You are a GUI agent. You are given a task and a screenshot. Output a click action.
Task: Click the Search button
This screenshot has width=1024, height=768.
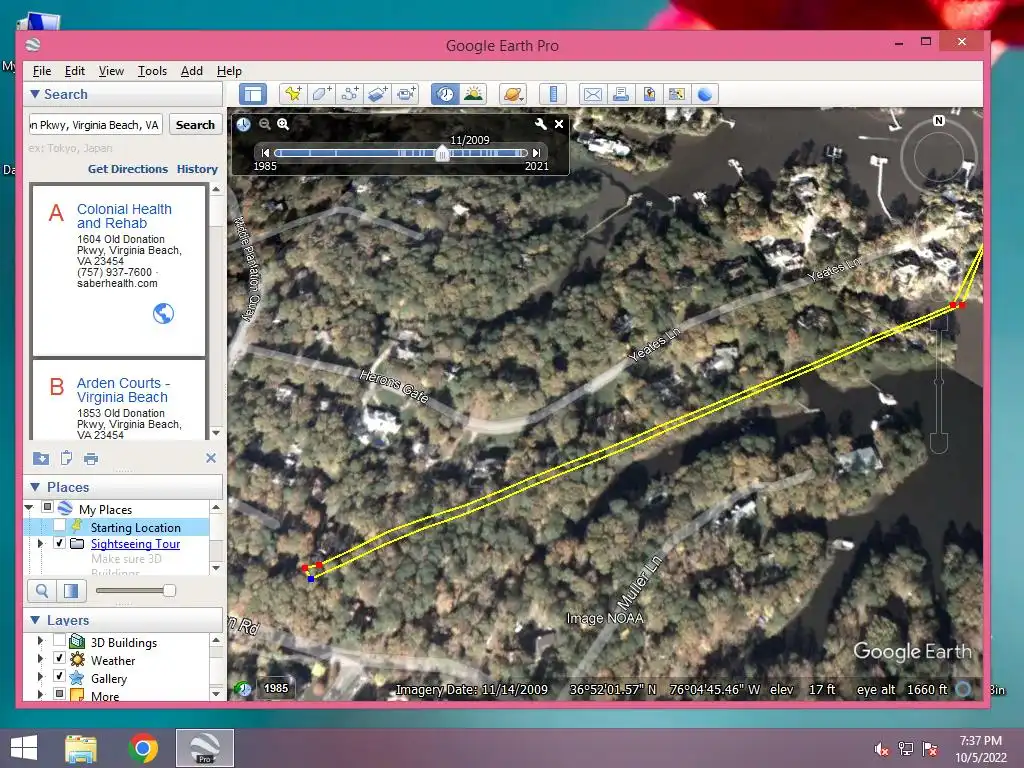click(x=195, y=125)
